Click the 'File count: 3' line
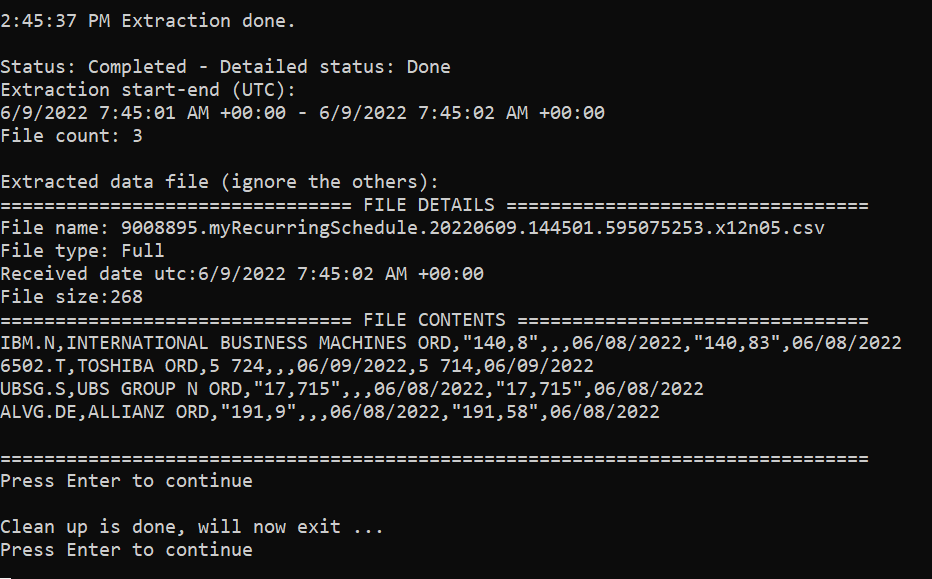This screenshot has height=579, width=932. (x=71, y=136)
